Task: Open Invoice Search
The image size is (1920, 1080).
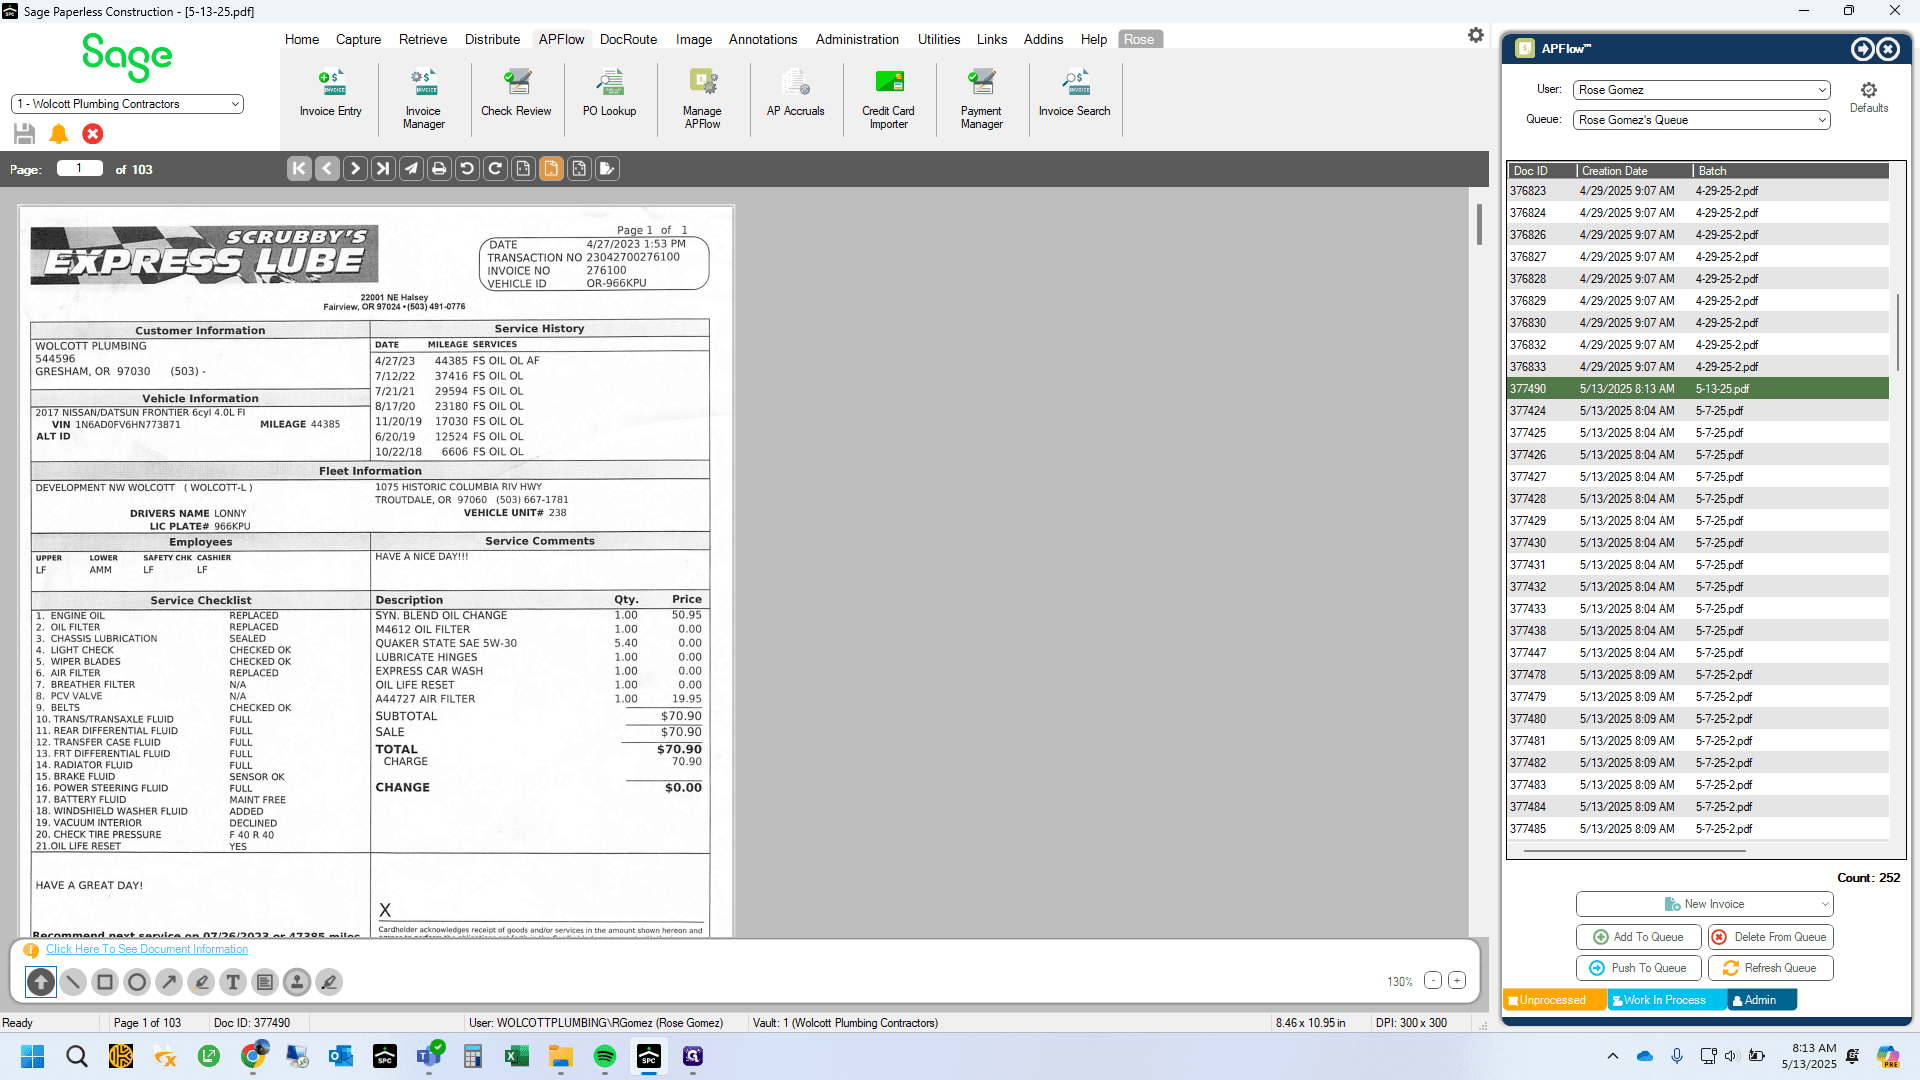Action: [1075, 94]
